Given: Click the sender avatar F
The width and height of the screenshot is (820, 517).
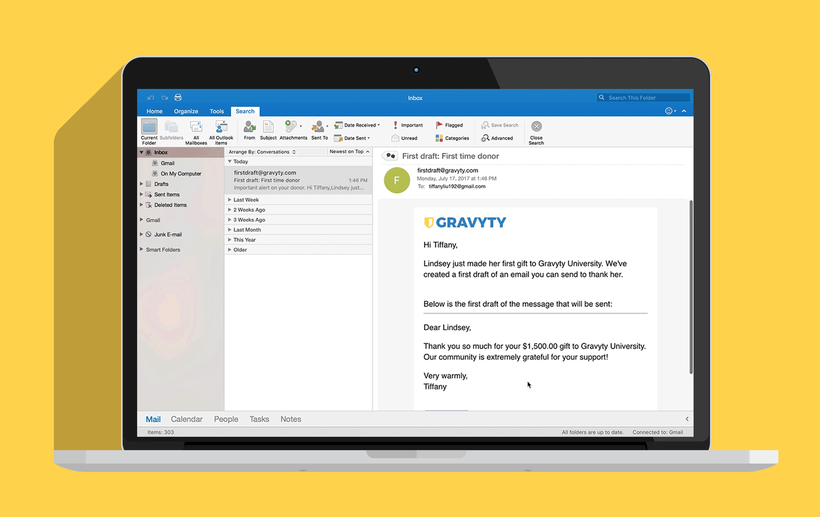Looking at the screenshot, I should [x=397, y=180].
